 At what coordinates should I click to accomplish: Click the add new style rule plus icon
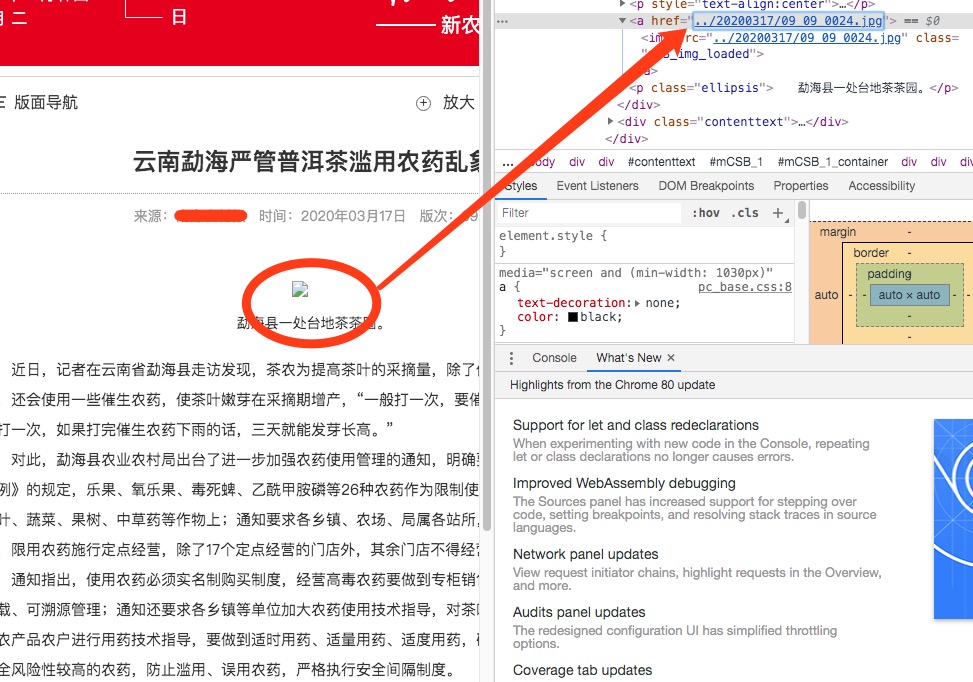pos(778,213)
